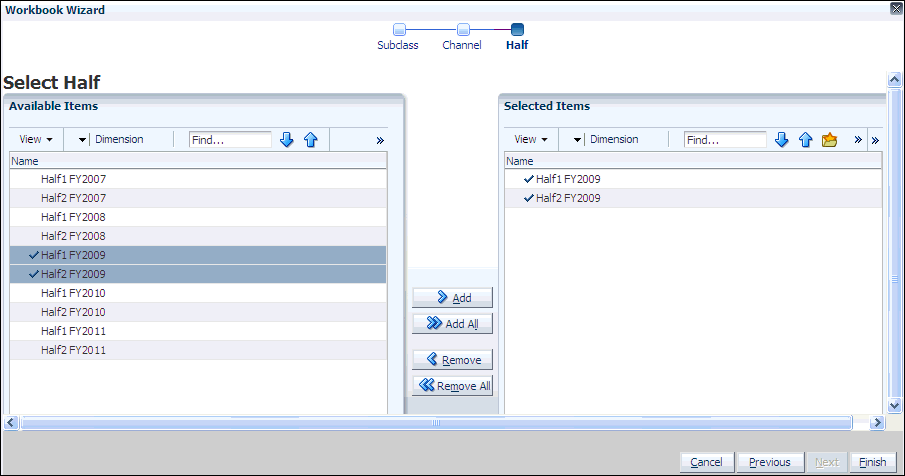Select Half2 FY2011 in Available Items
Screen dimensions: 905x476
(x=198, y=350)
